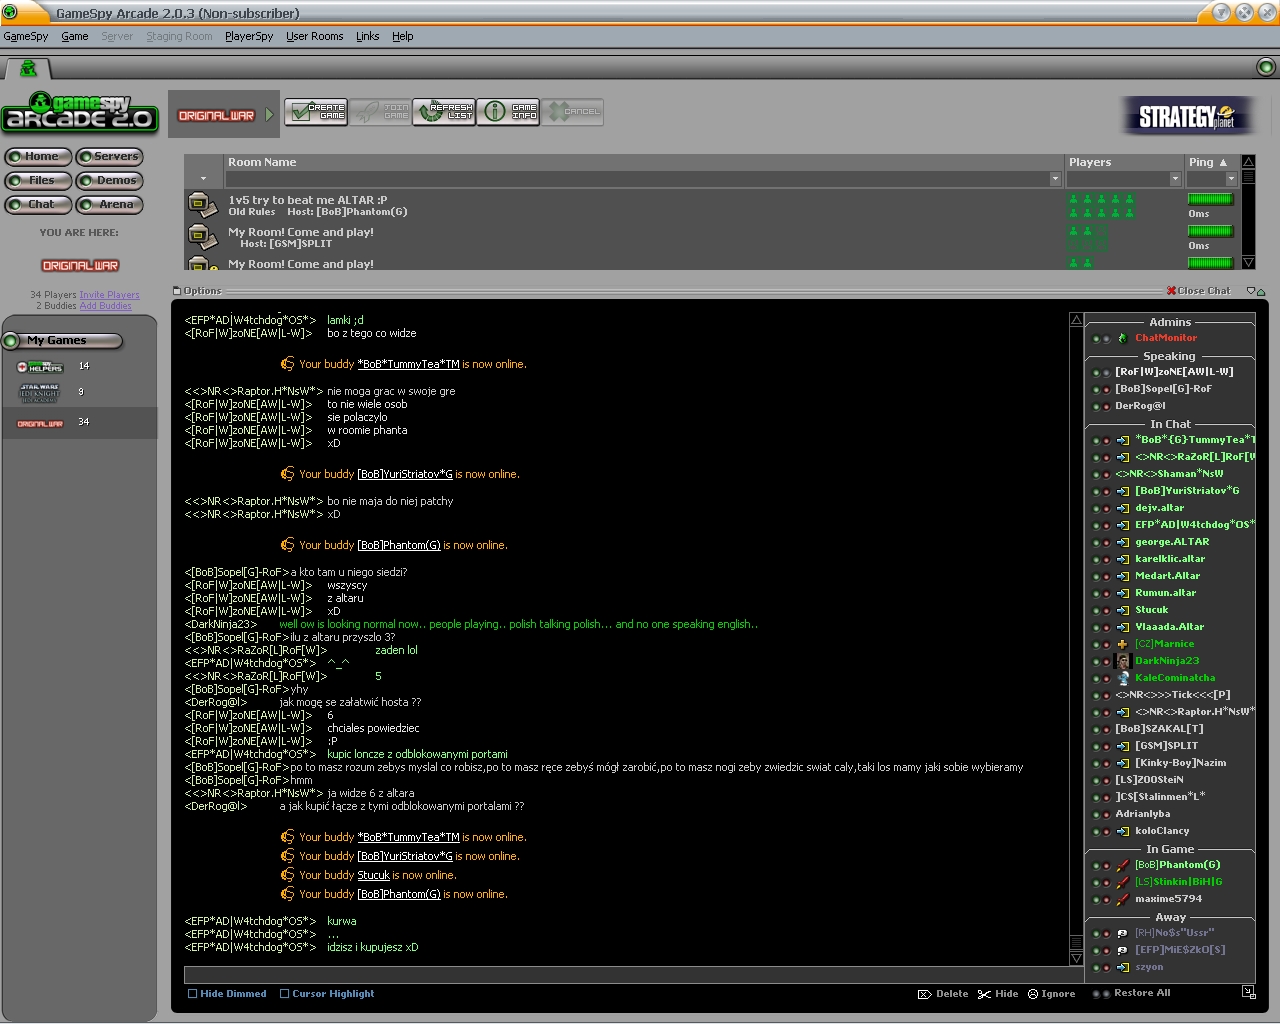Toggle the Options box above chat

coord(177,291)
